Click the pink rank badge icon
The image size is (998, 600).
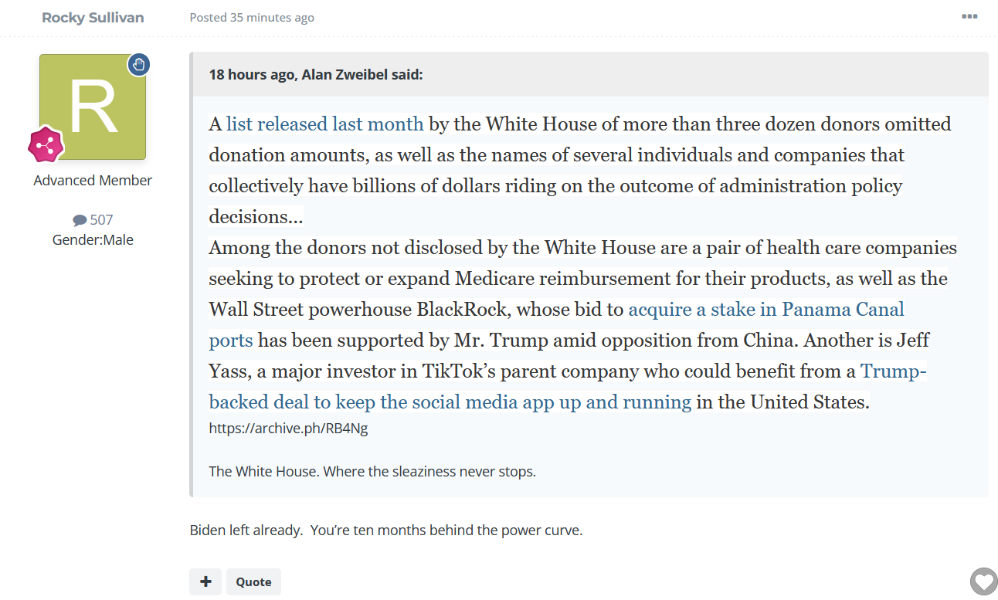(45, 146)
